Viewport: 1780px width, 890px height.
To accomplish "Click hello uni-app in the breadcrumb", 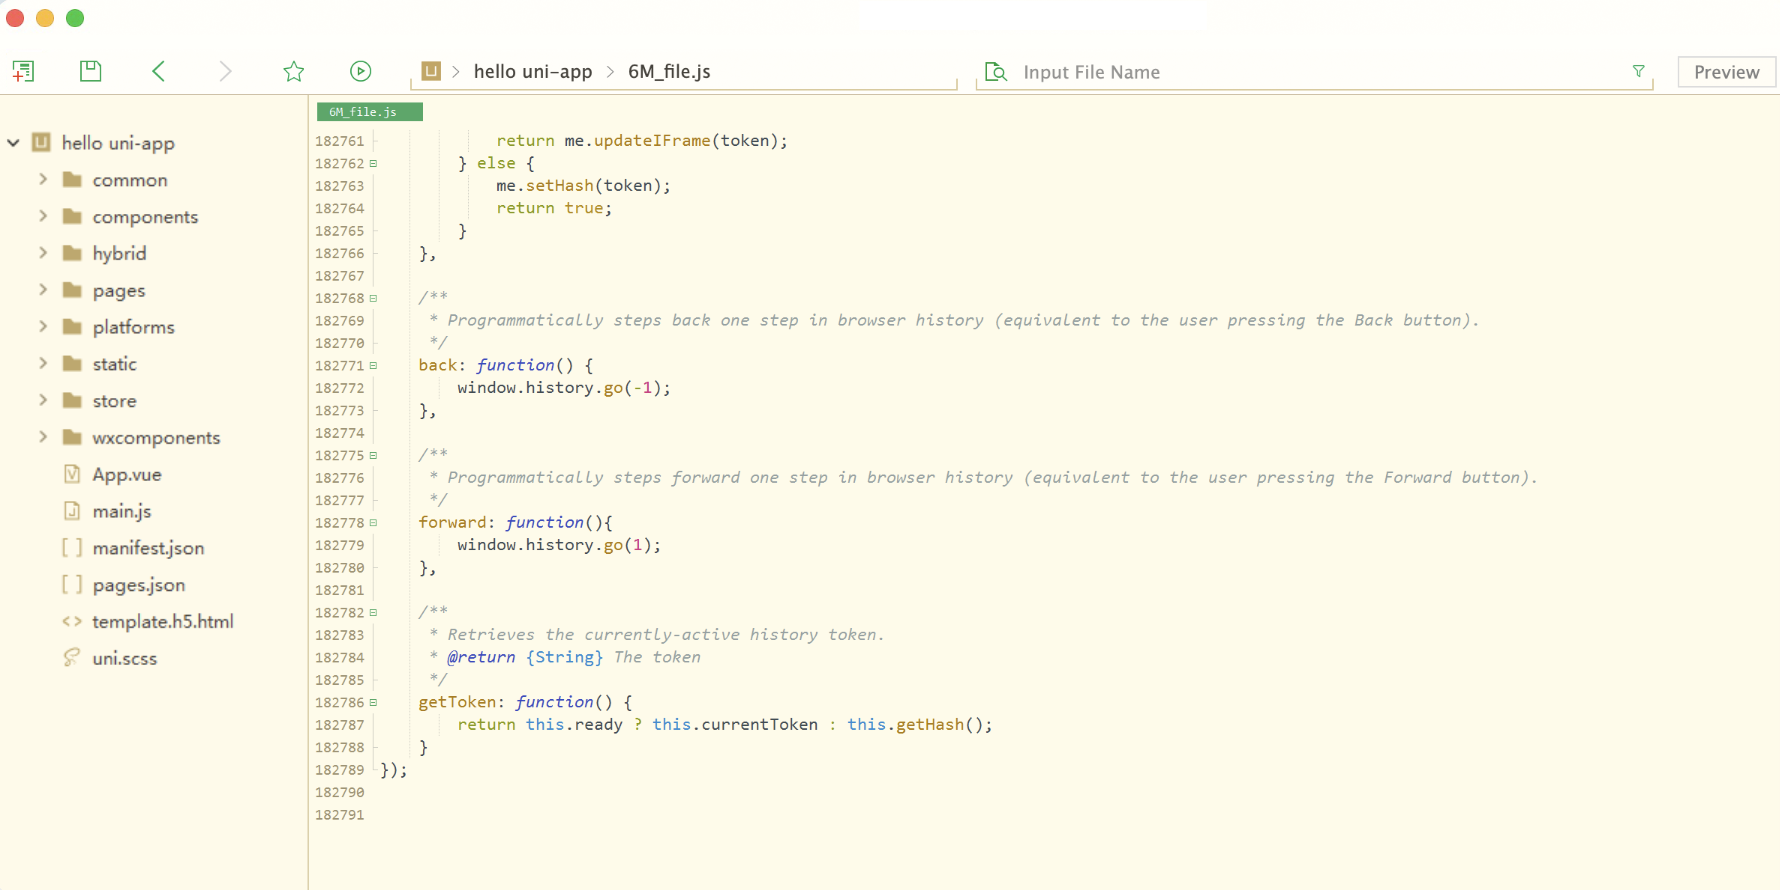I will [x=532, y=72].
